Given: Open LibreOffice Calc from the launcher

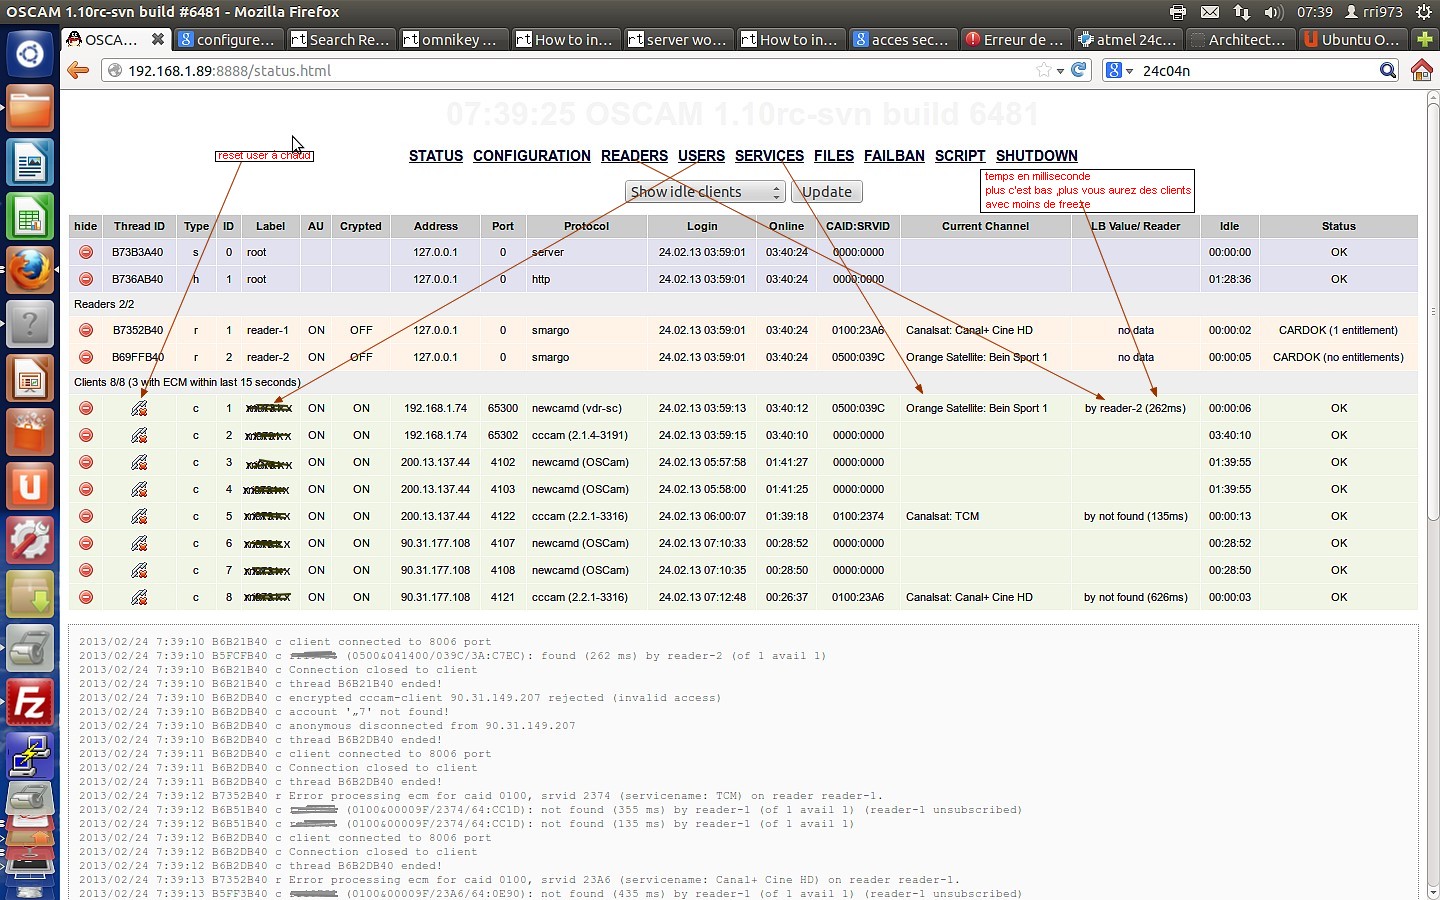Looking at the screenshot, I should [30, 217].
